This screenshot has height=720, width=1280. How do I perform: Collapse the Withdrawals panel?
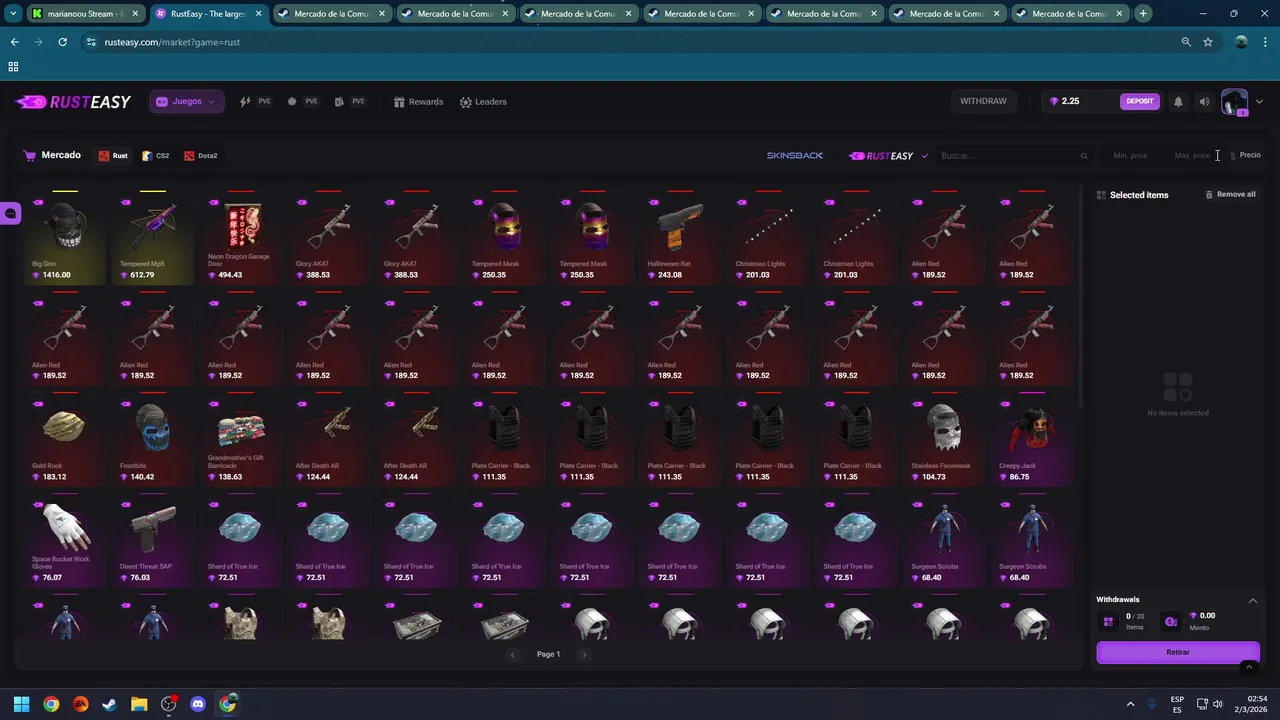(x=1253, y=600)
